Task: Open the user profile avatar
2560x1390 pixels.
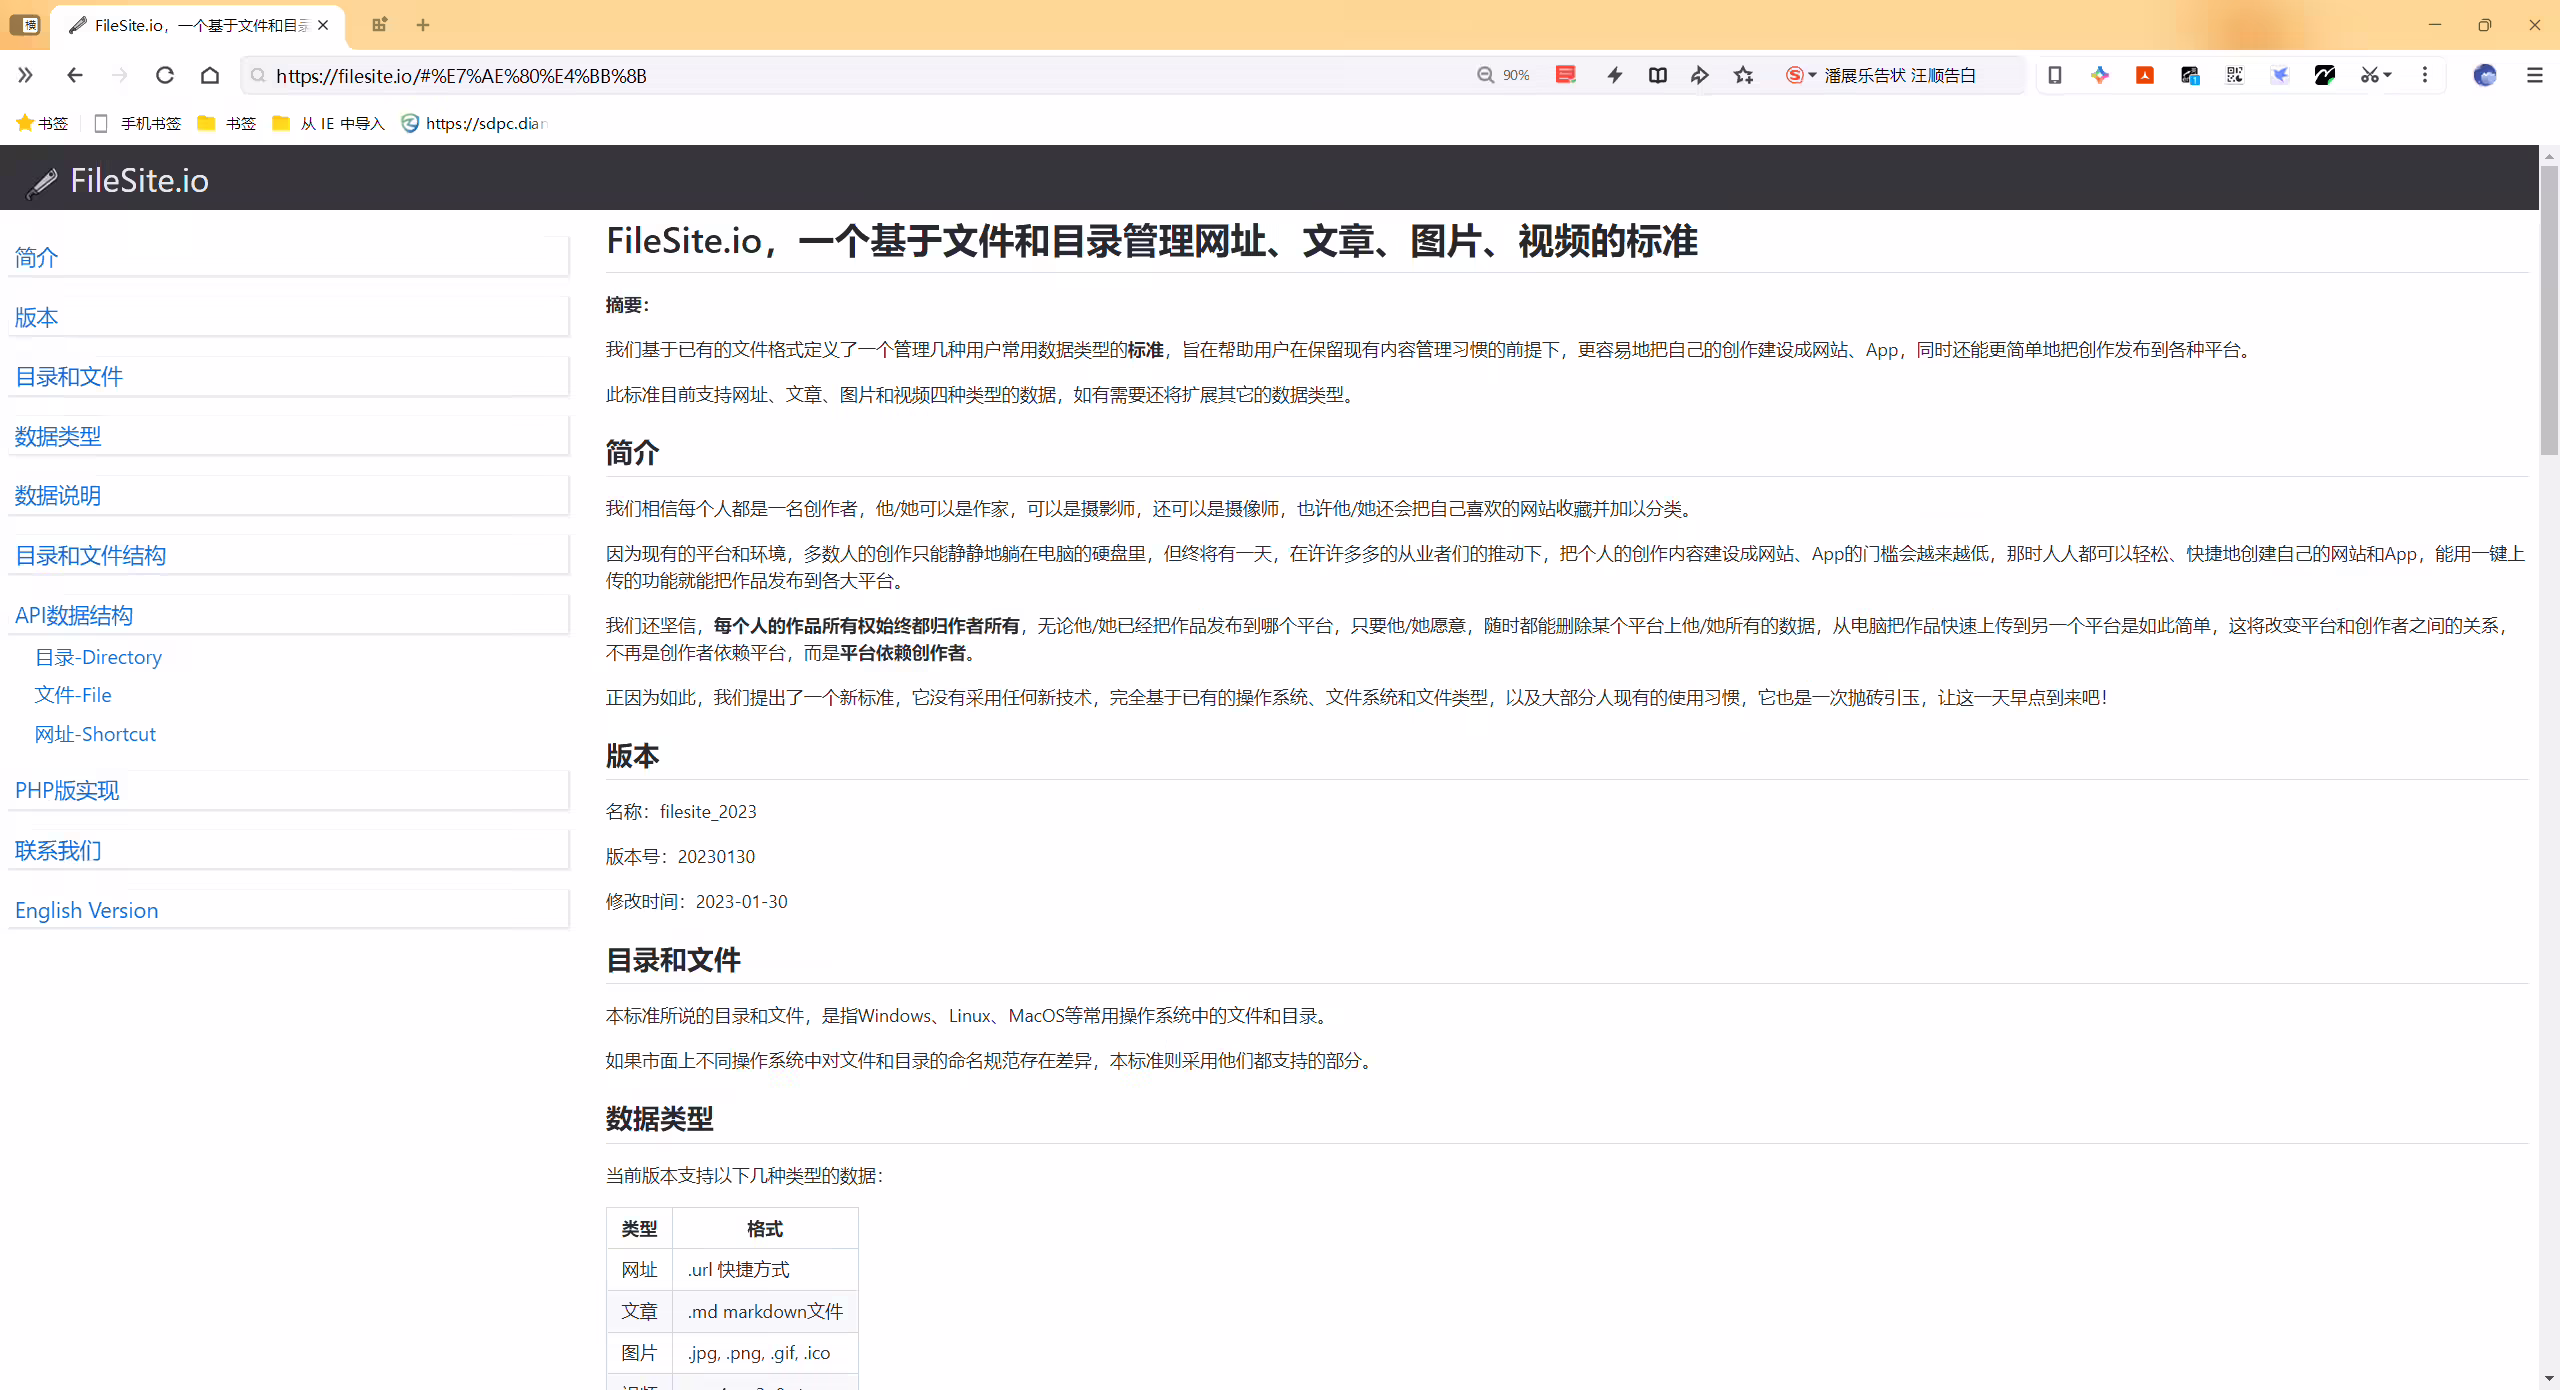Action: (x=2485, y=75)
